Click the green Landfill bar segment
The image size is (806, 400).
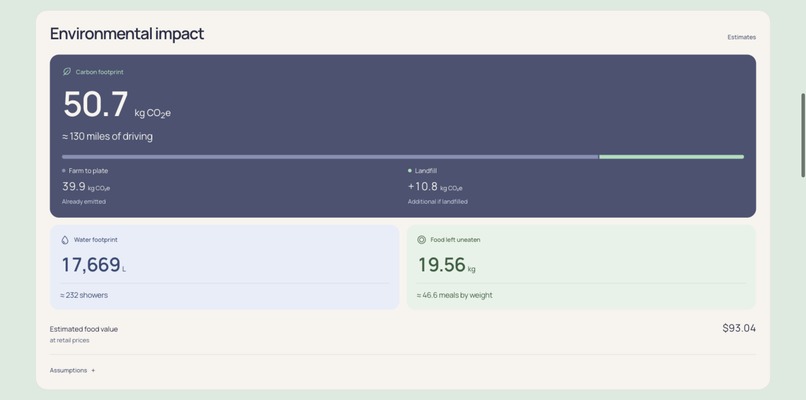671,157
